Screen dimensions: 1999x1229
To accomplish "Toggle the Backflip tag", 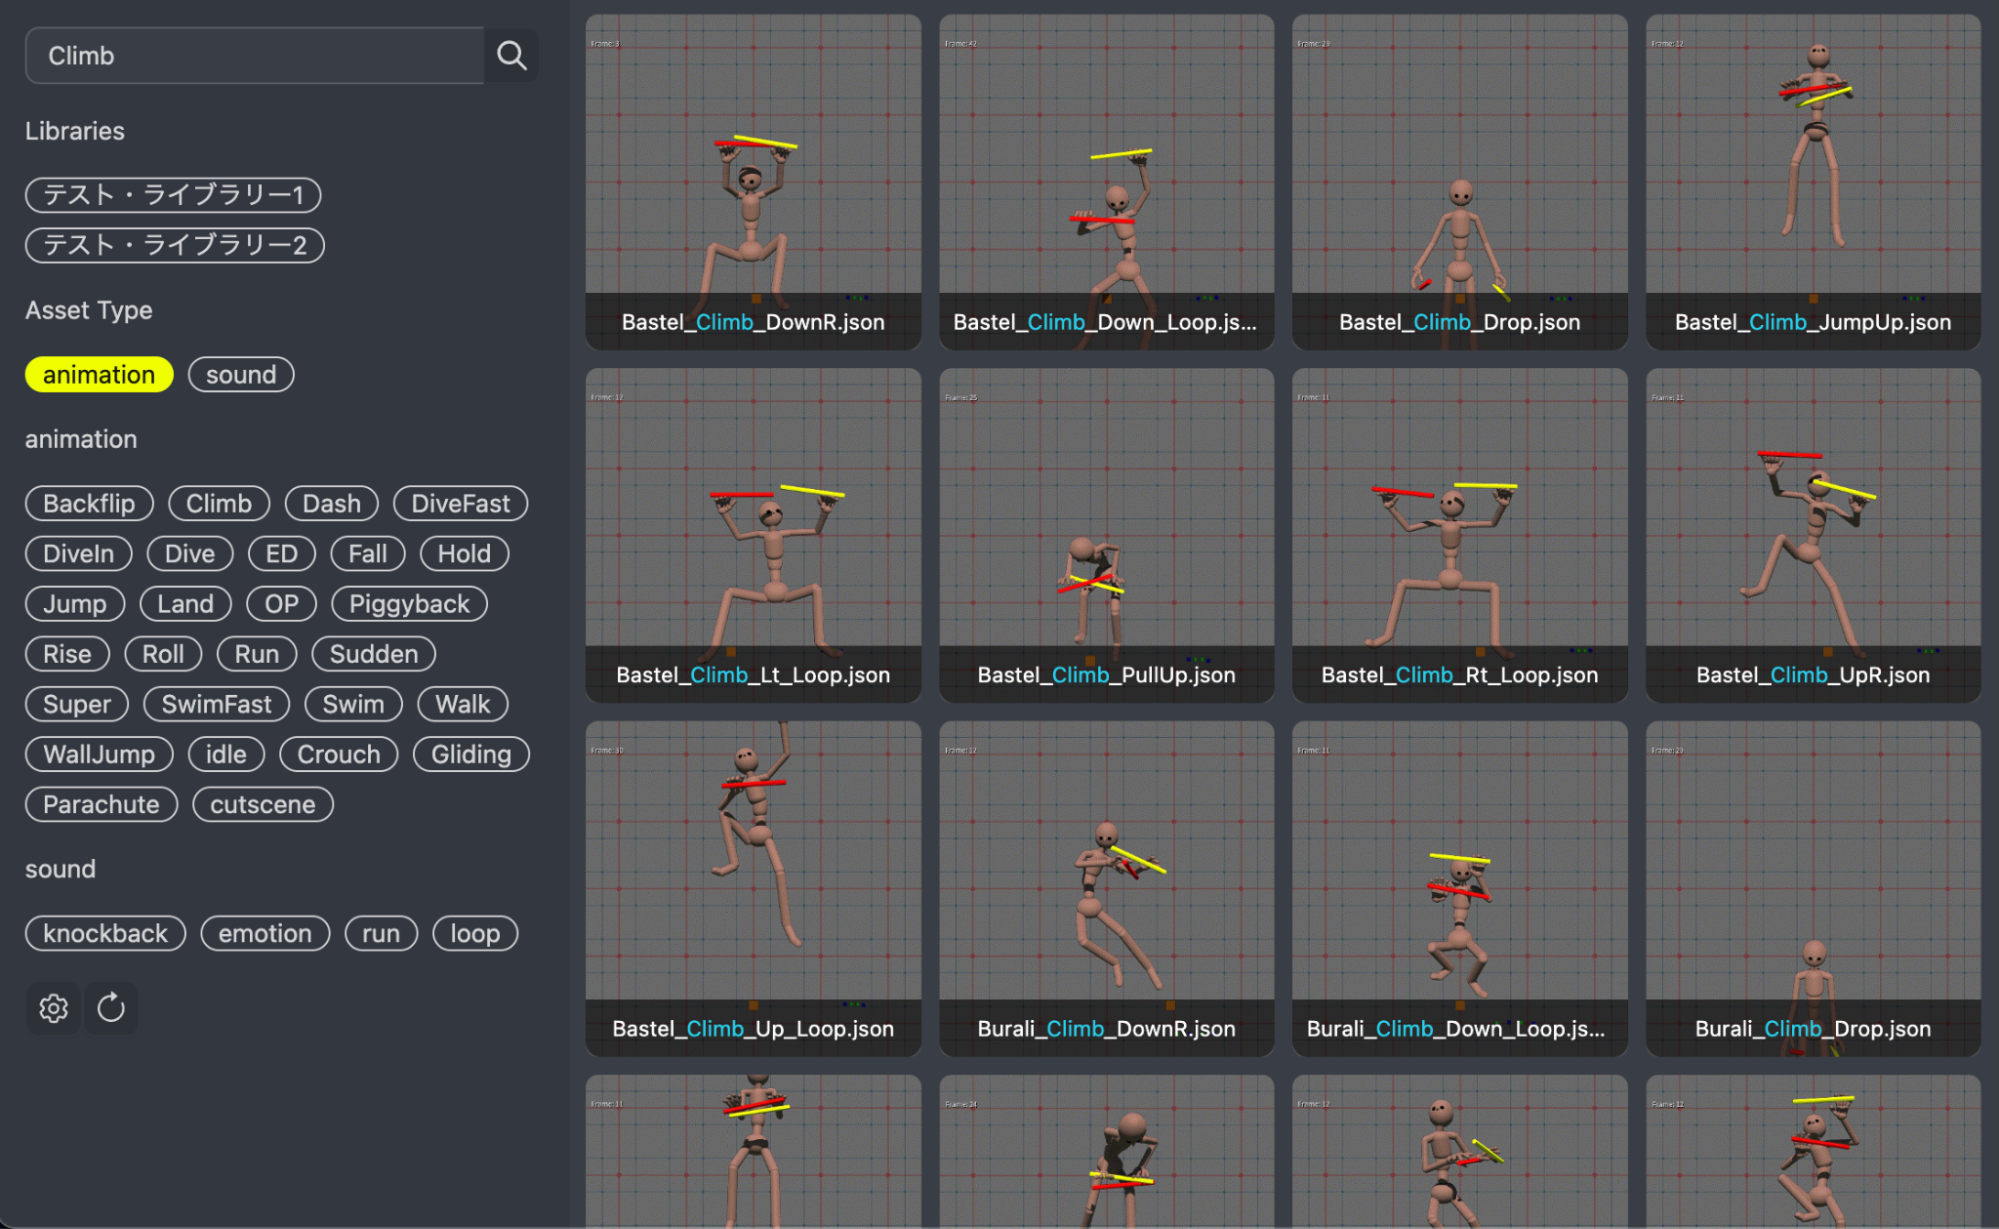I will (x=89, y=503).
